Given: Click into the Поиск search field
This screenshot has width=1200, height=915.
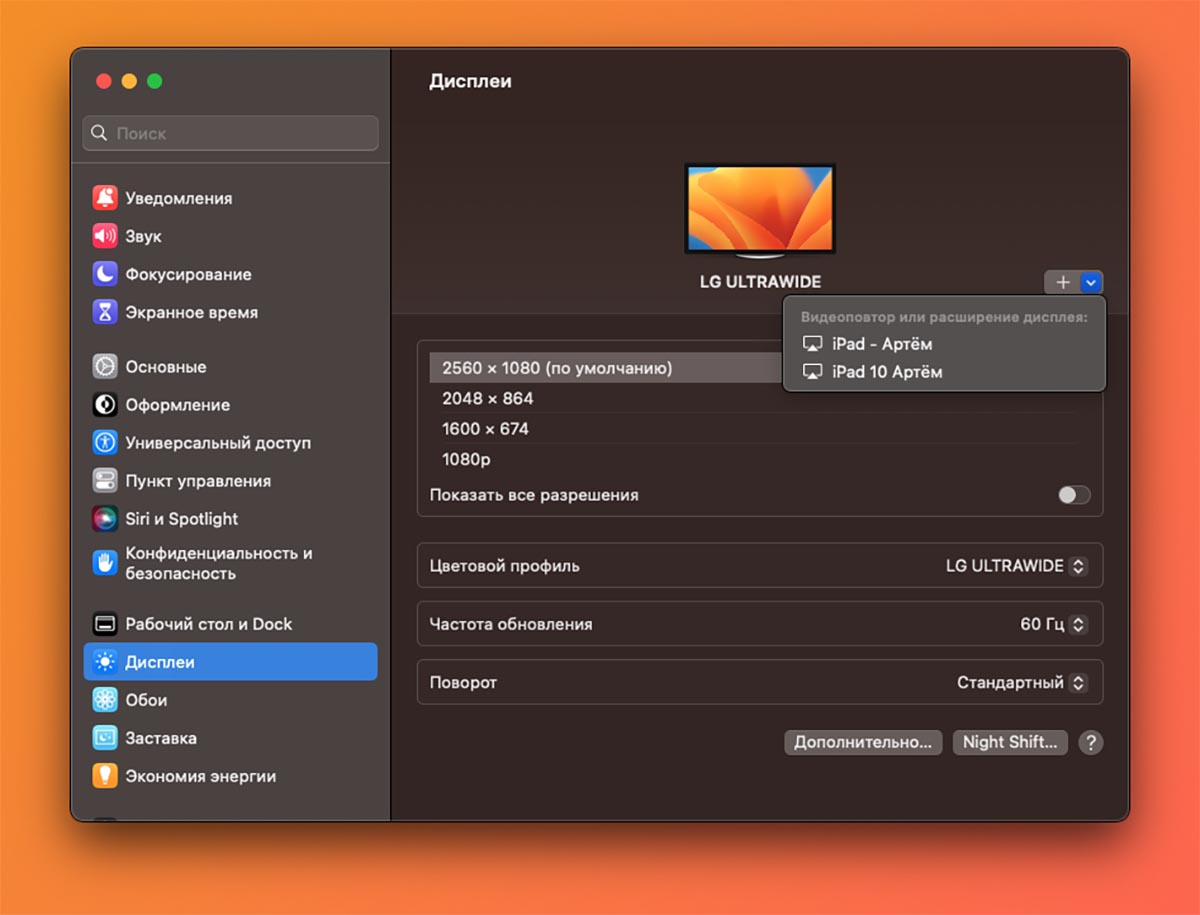Looking at the screenshot, I should point(230,133).
